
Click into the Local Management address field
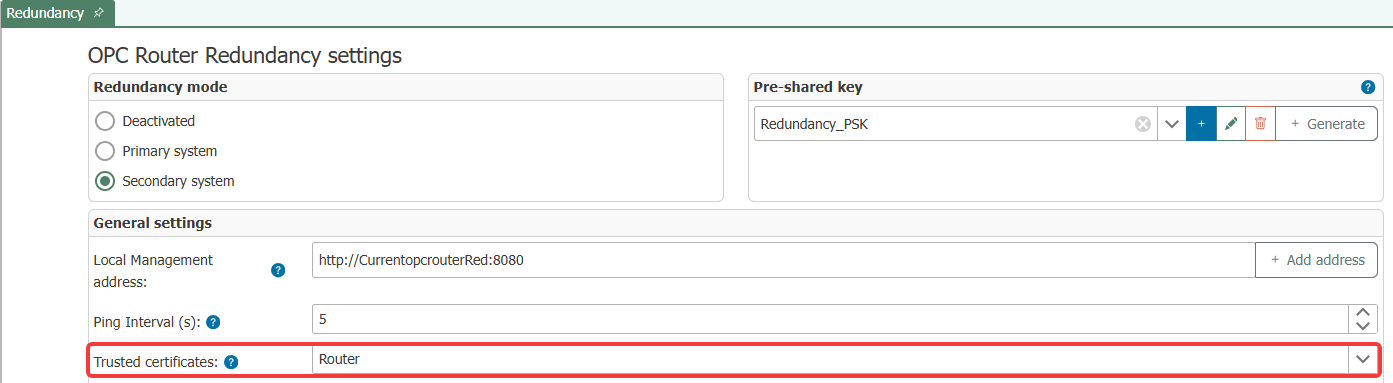pyautogui.click(x=783, y=260)
